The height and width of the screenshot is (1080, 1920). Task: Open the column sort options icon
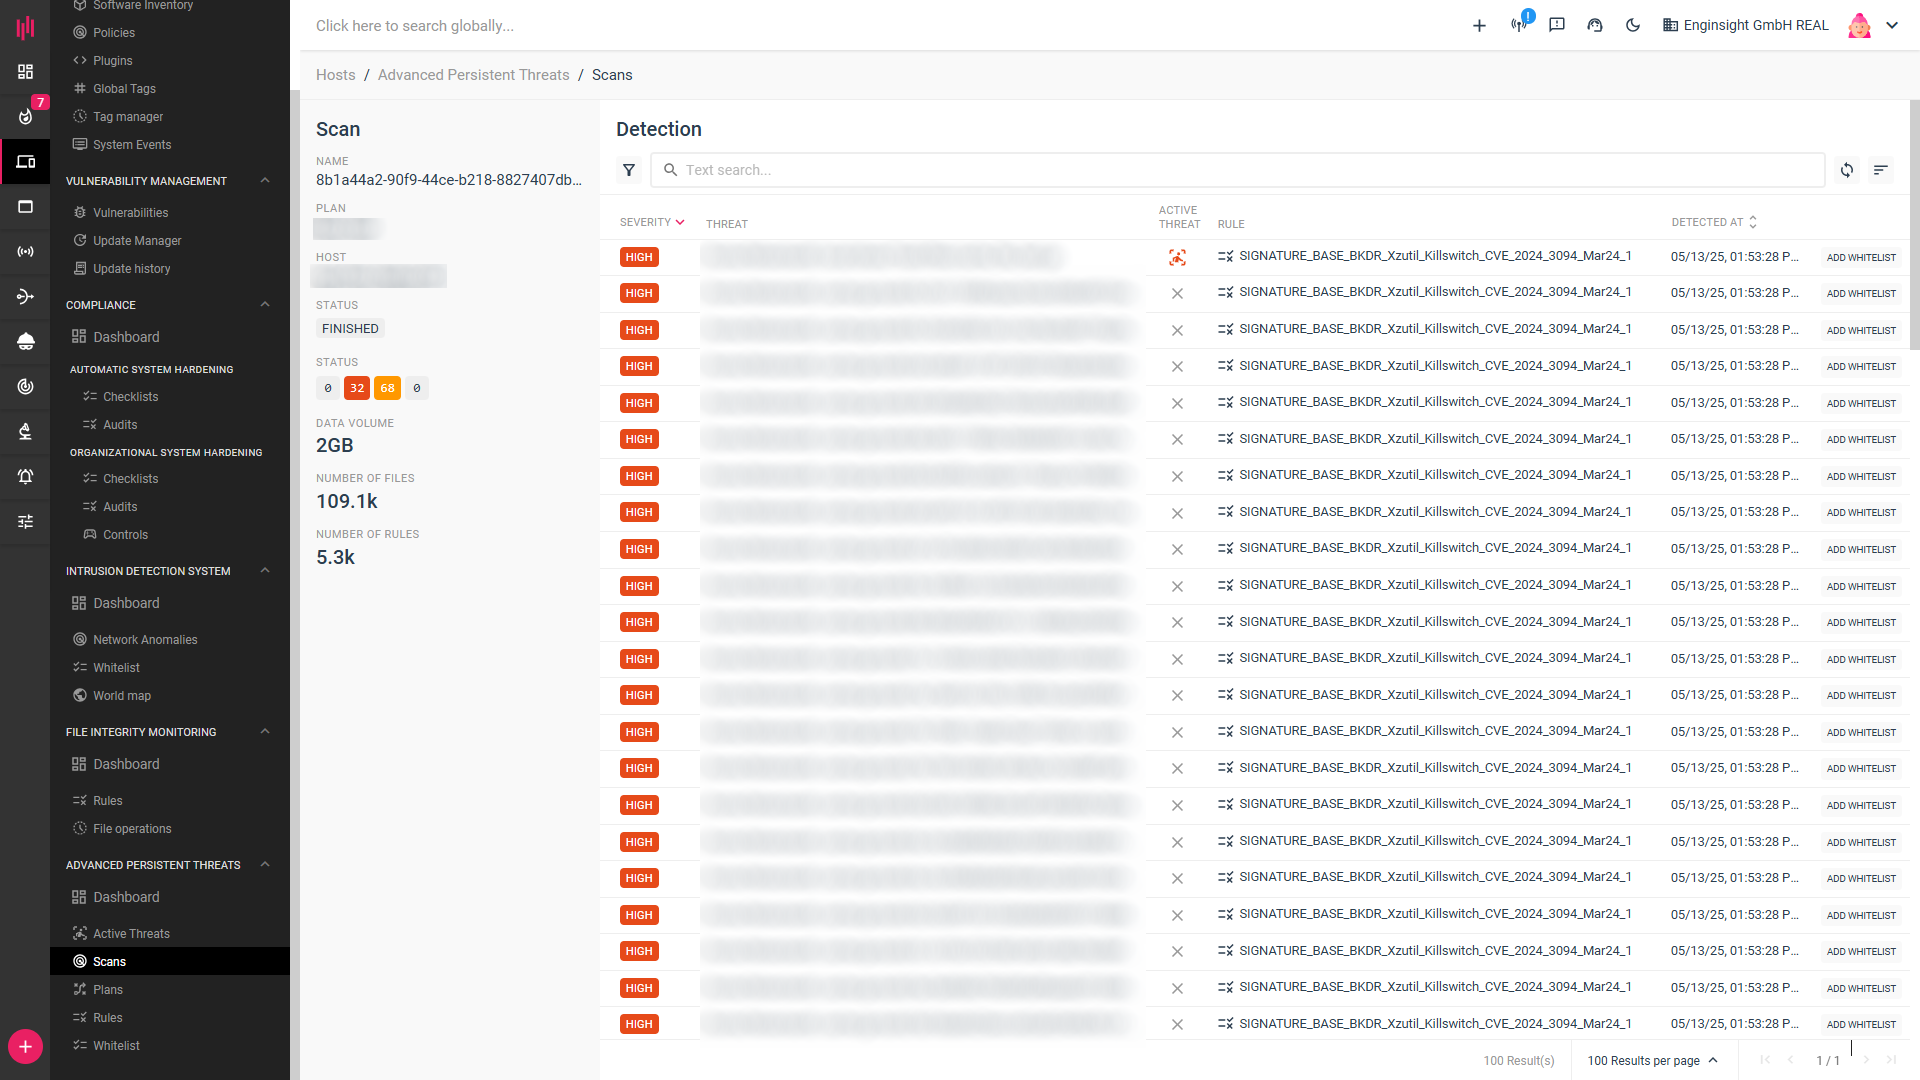[x=1881, y=170]
